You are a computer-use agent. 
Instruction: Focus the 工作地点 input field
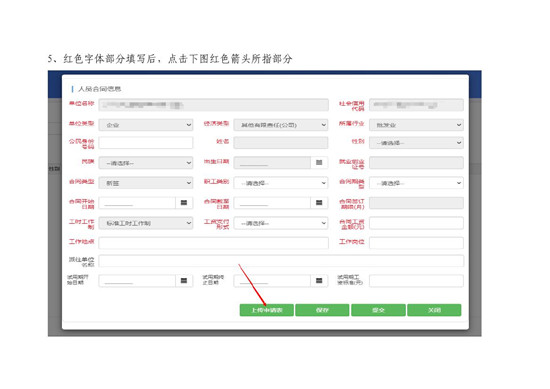pyautogui.click(x=214, y=243)
